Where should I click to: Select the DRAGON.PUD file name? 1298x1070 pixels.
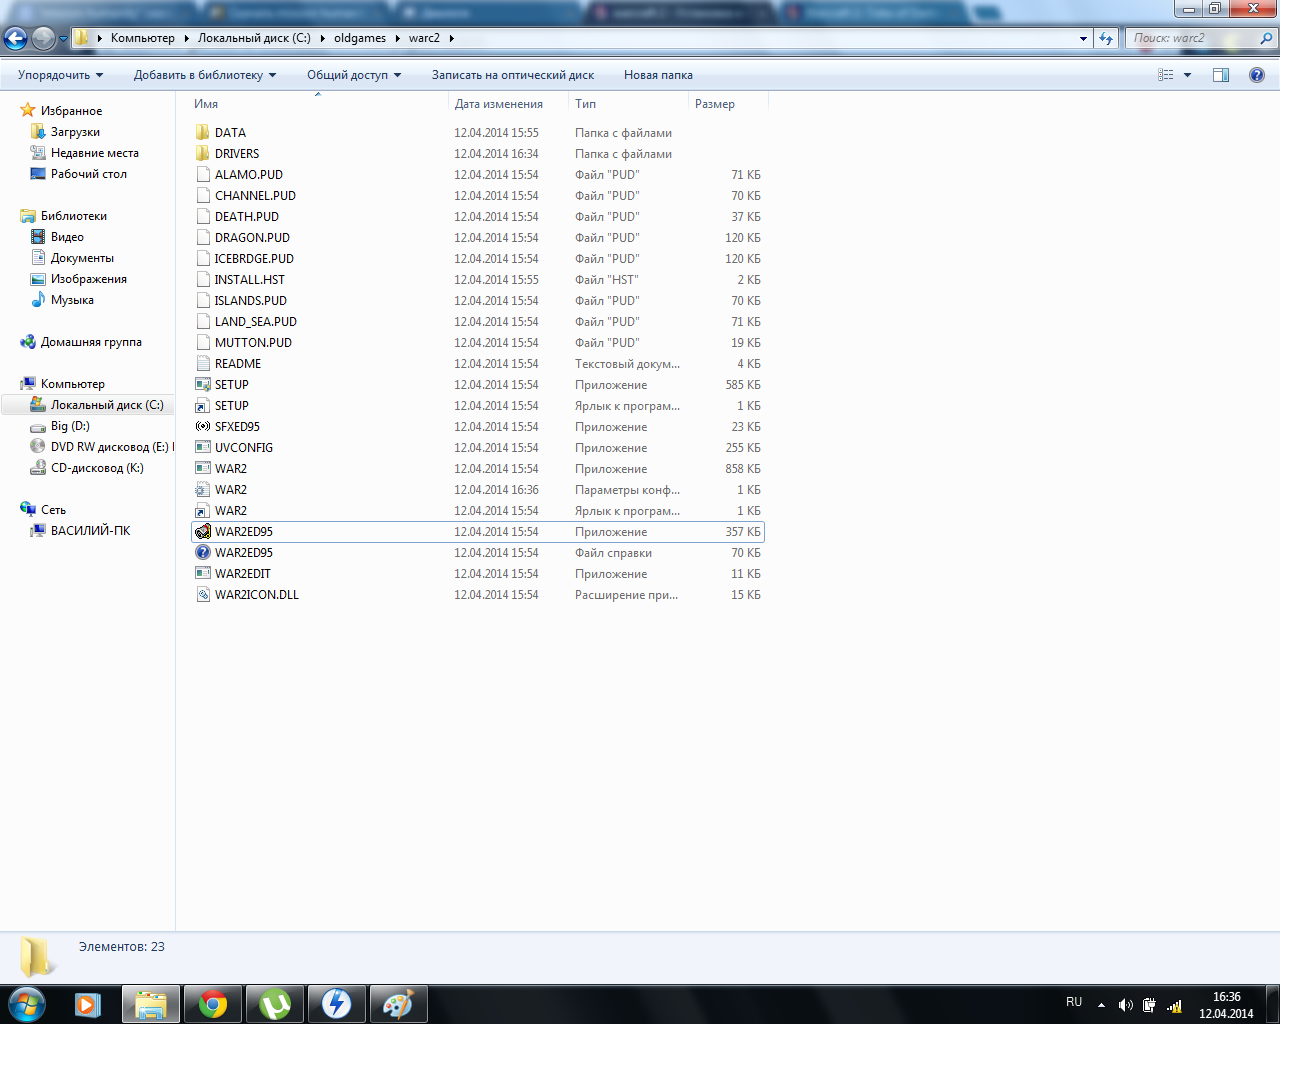coord(252,238)
